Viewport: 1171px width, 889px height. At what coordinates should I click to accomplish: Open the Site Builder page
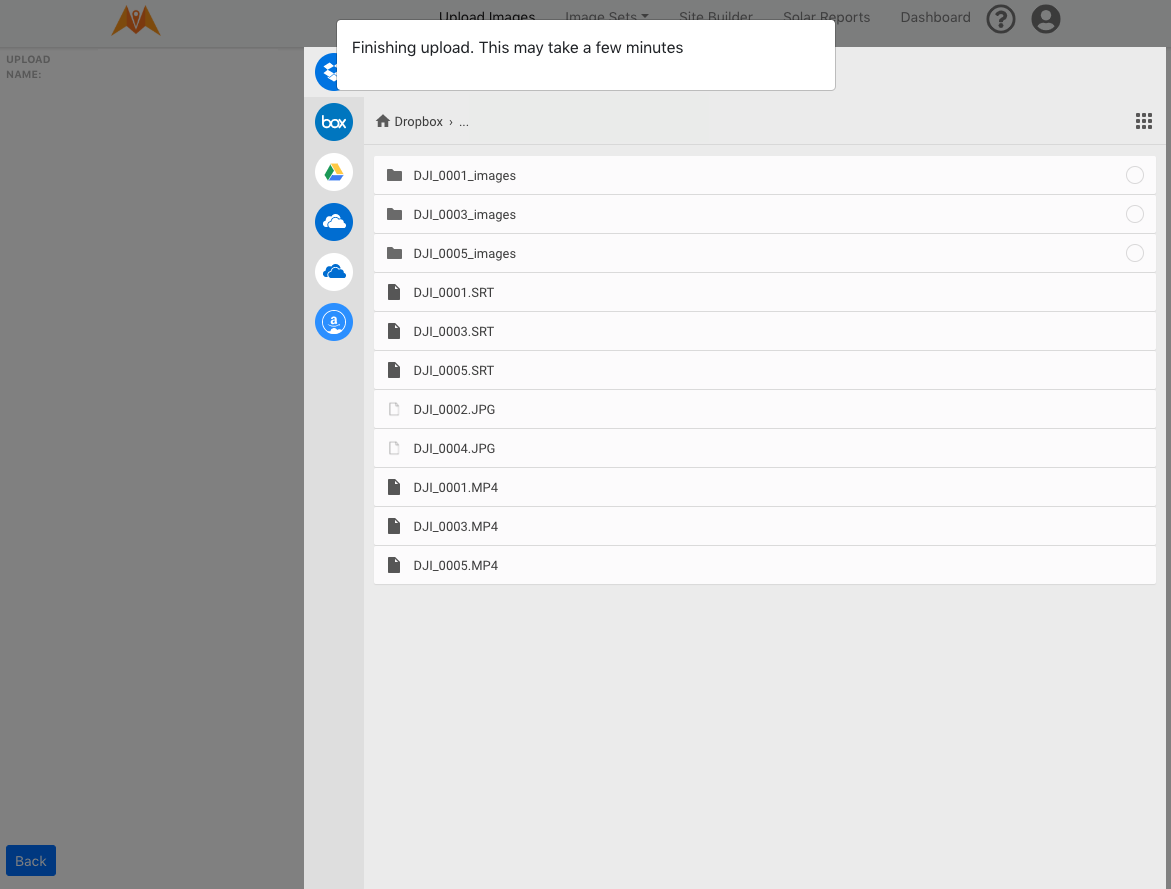click(x=715, y=16)
